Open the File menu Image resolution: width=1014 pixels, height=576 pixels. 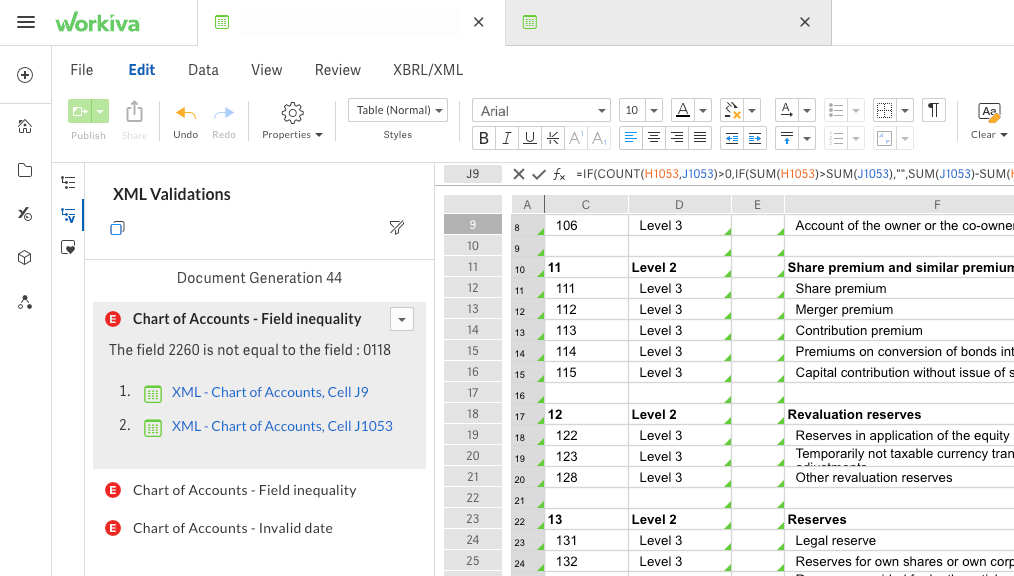coord(81,70)
